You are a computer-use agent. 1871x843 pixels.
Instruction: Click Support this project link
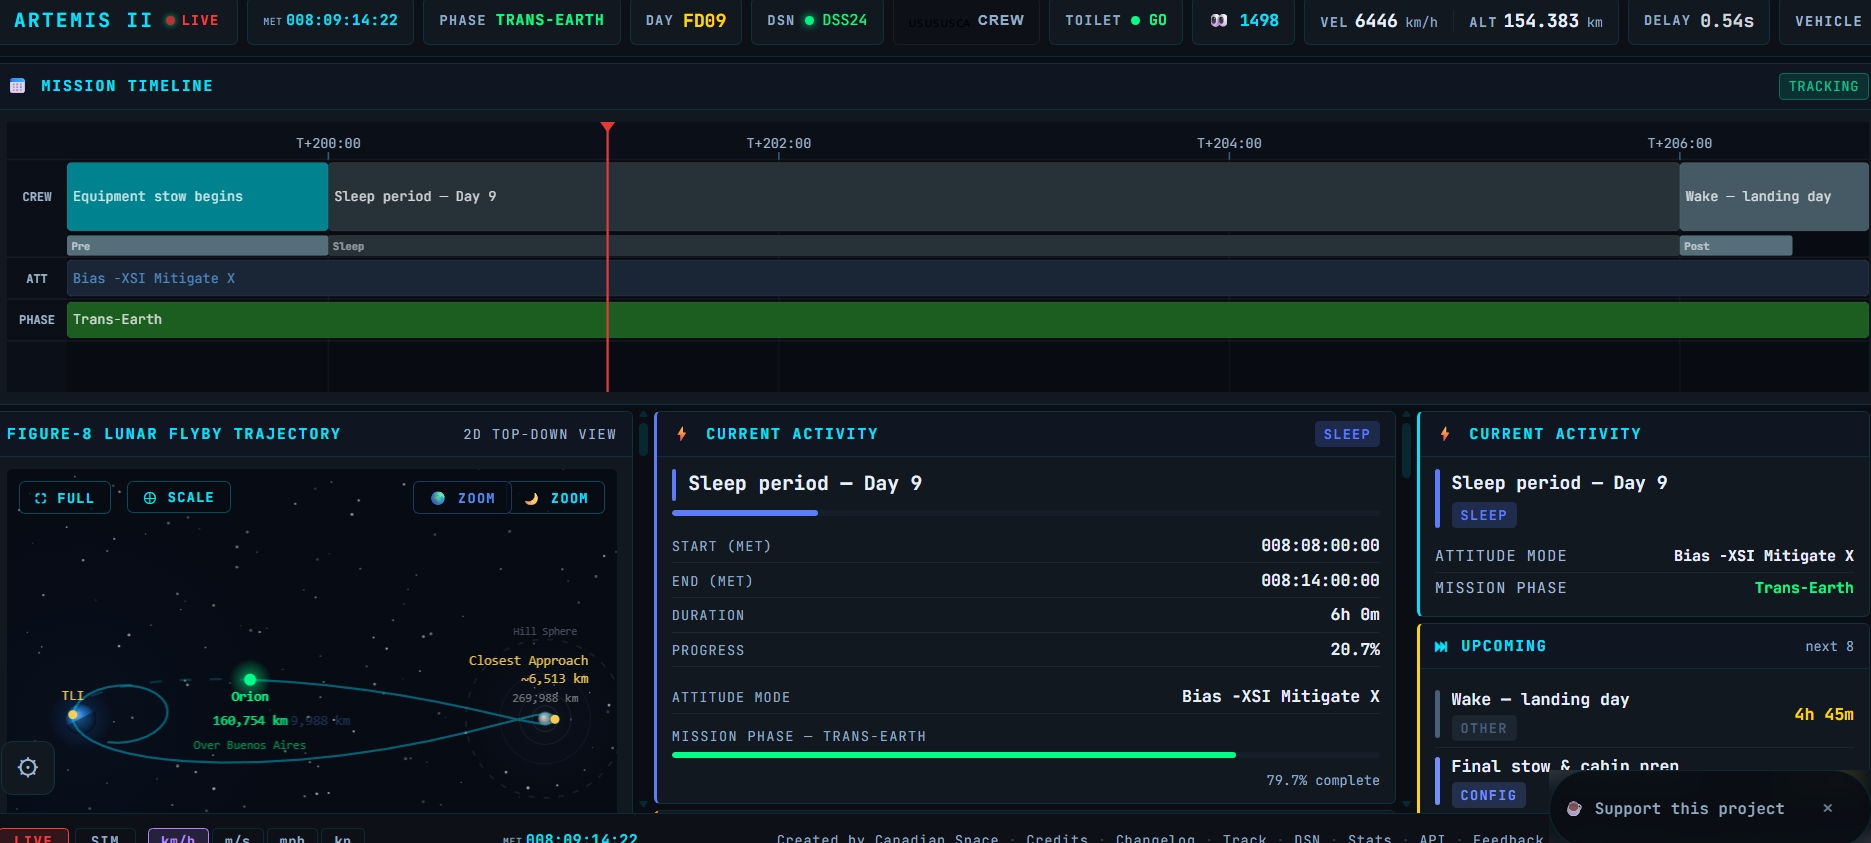tap(1688, 808)
